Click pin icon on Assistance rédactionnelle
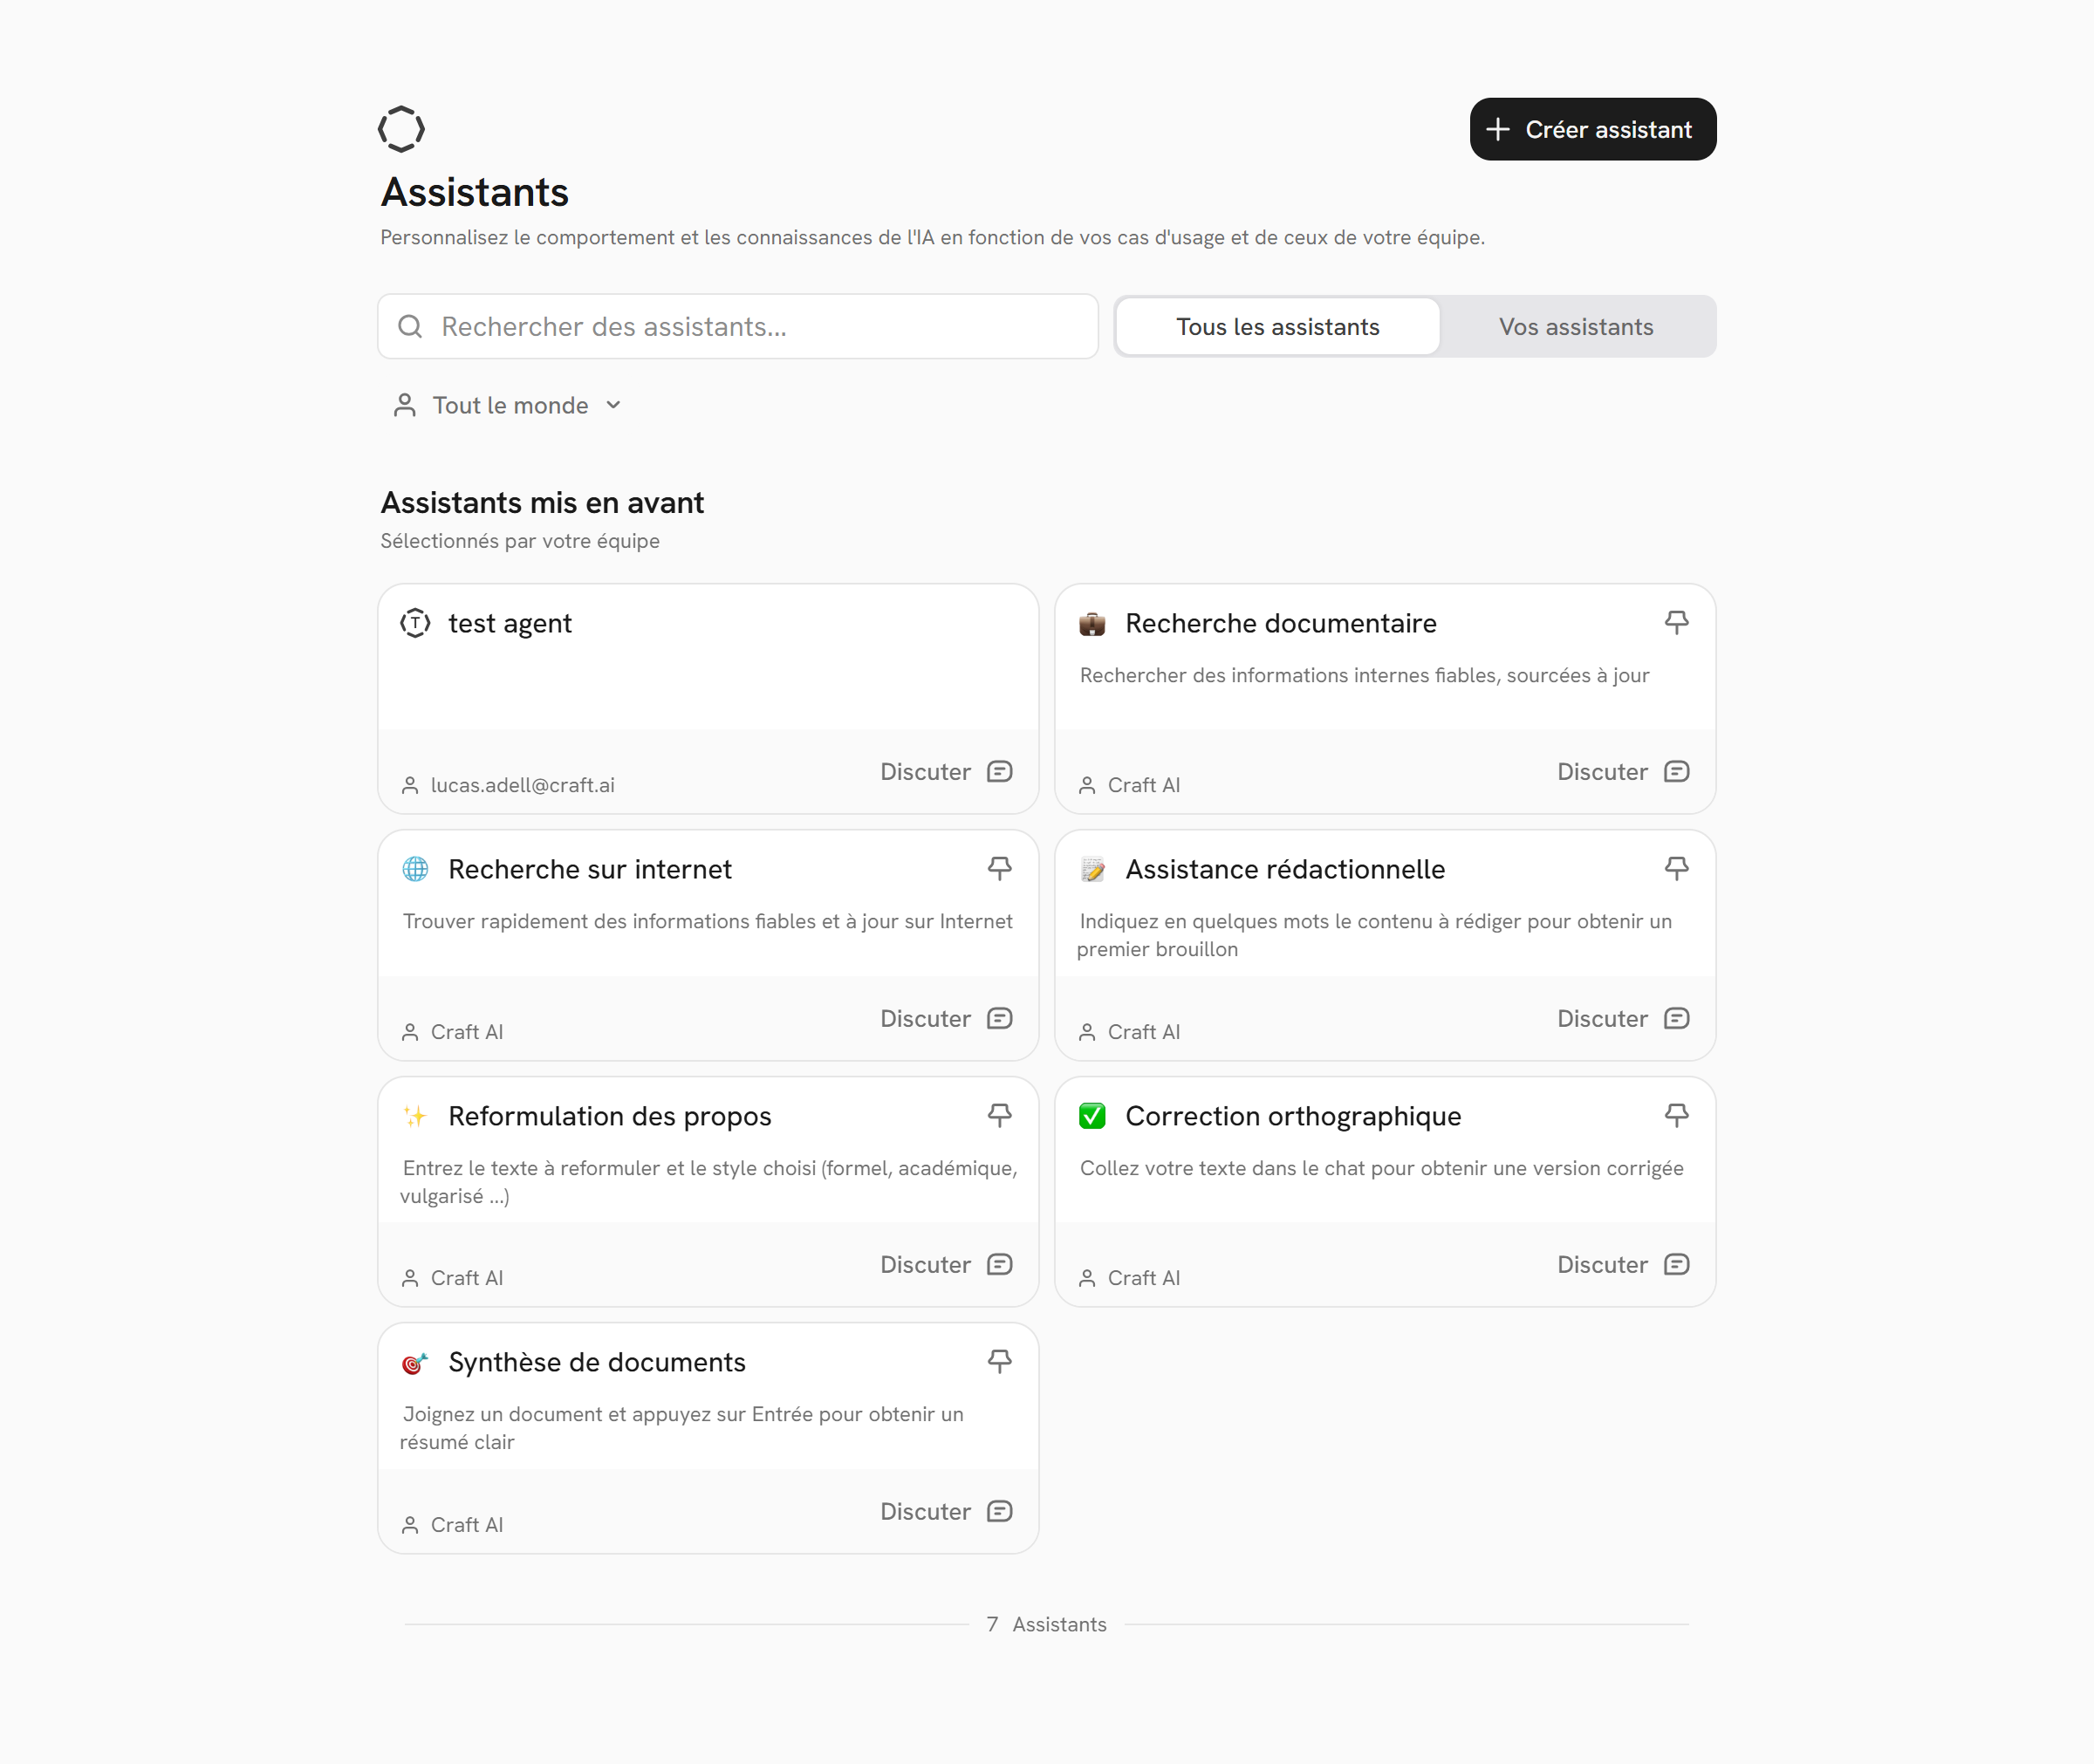 (x=1676, y=868)
